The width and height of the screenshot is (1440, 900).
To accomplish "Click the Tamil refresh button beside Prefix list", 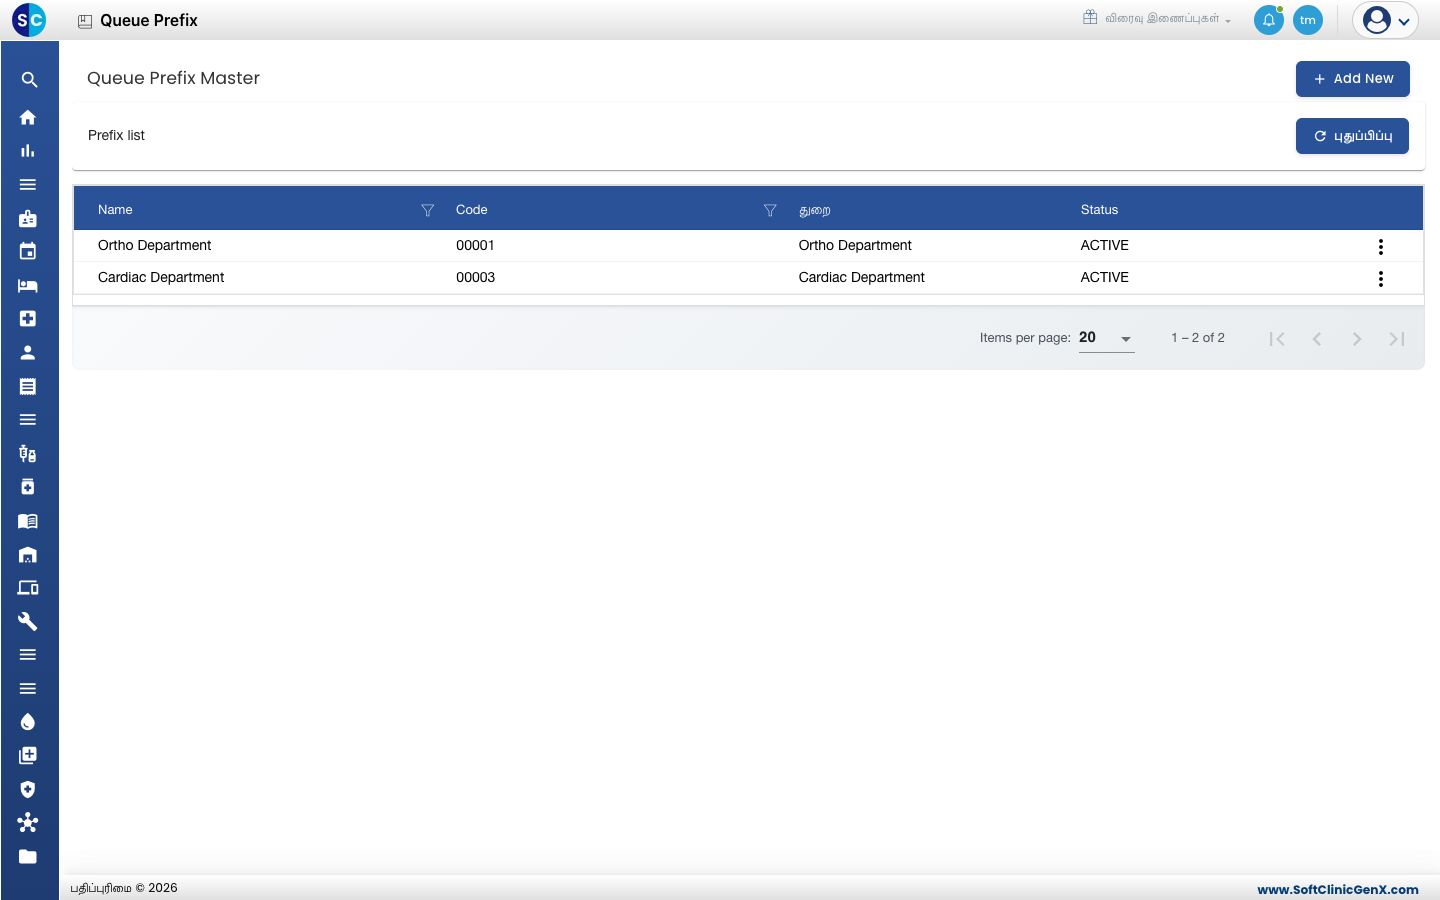I will [1352, 136].
